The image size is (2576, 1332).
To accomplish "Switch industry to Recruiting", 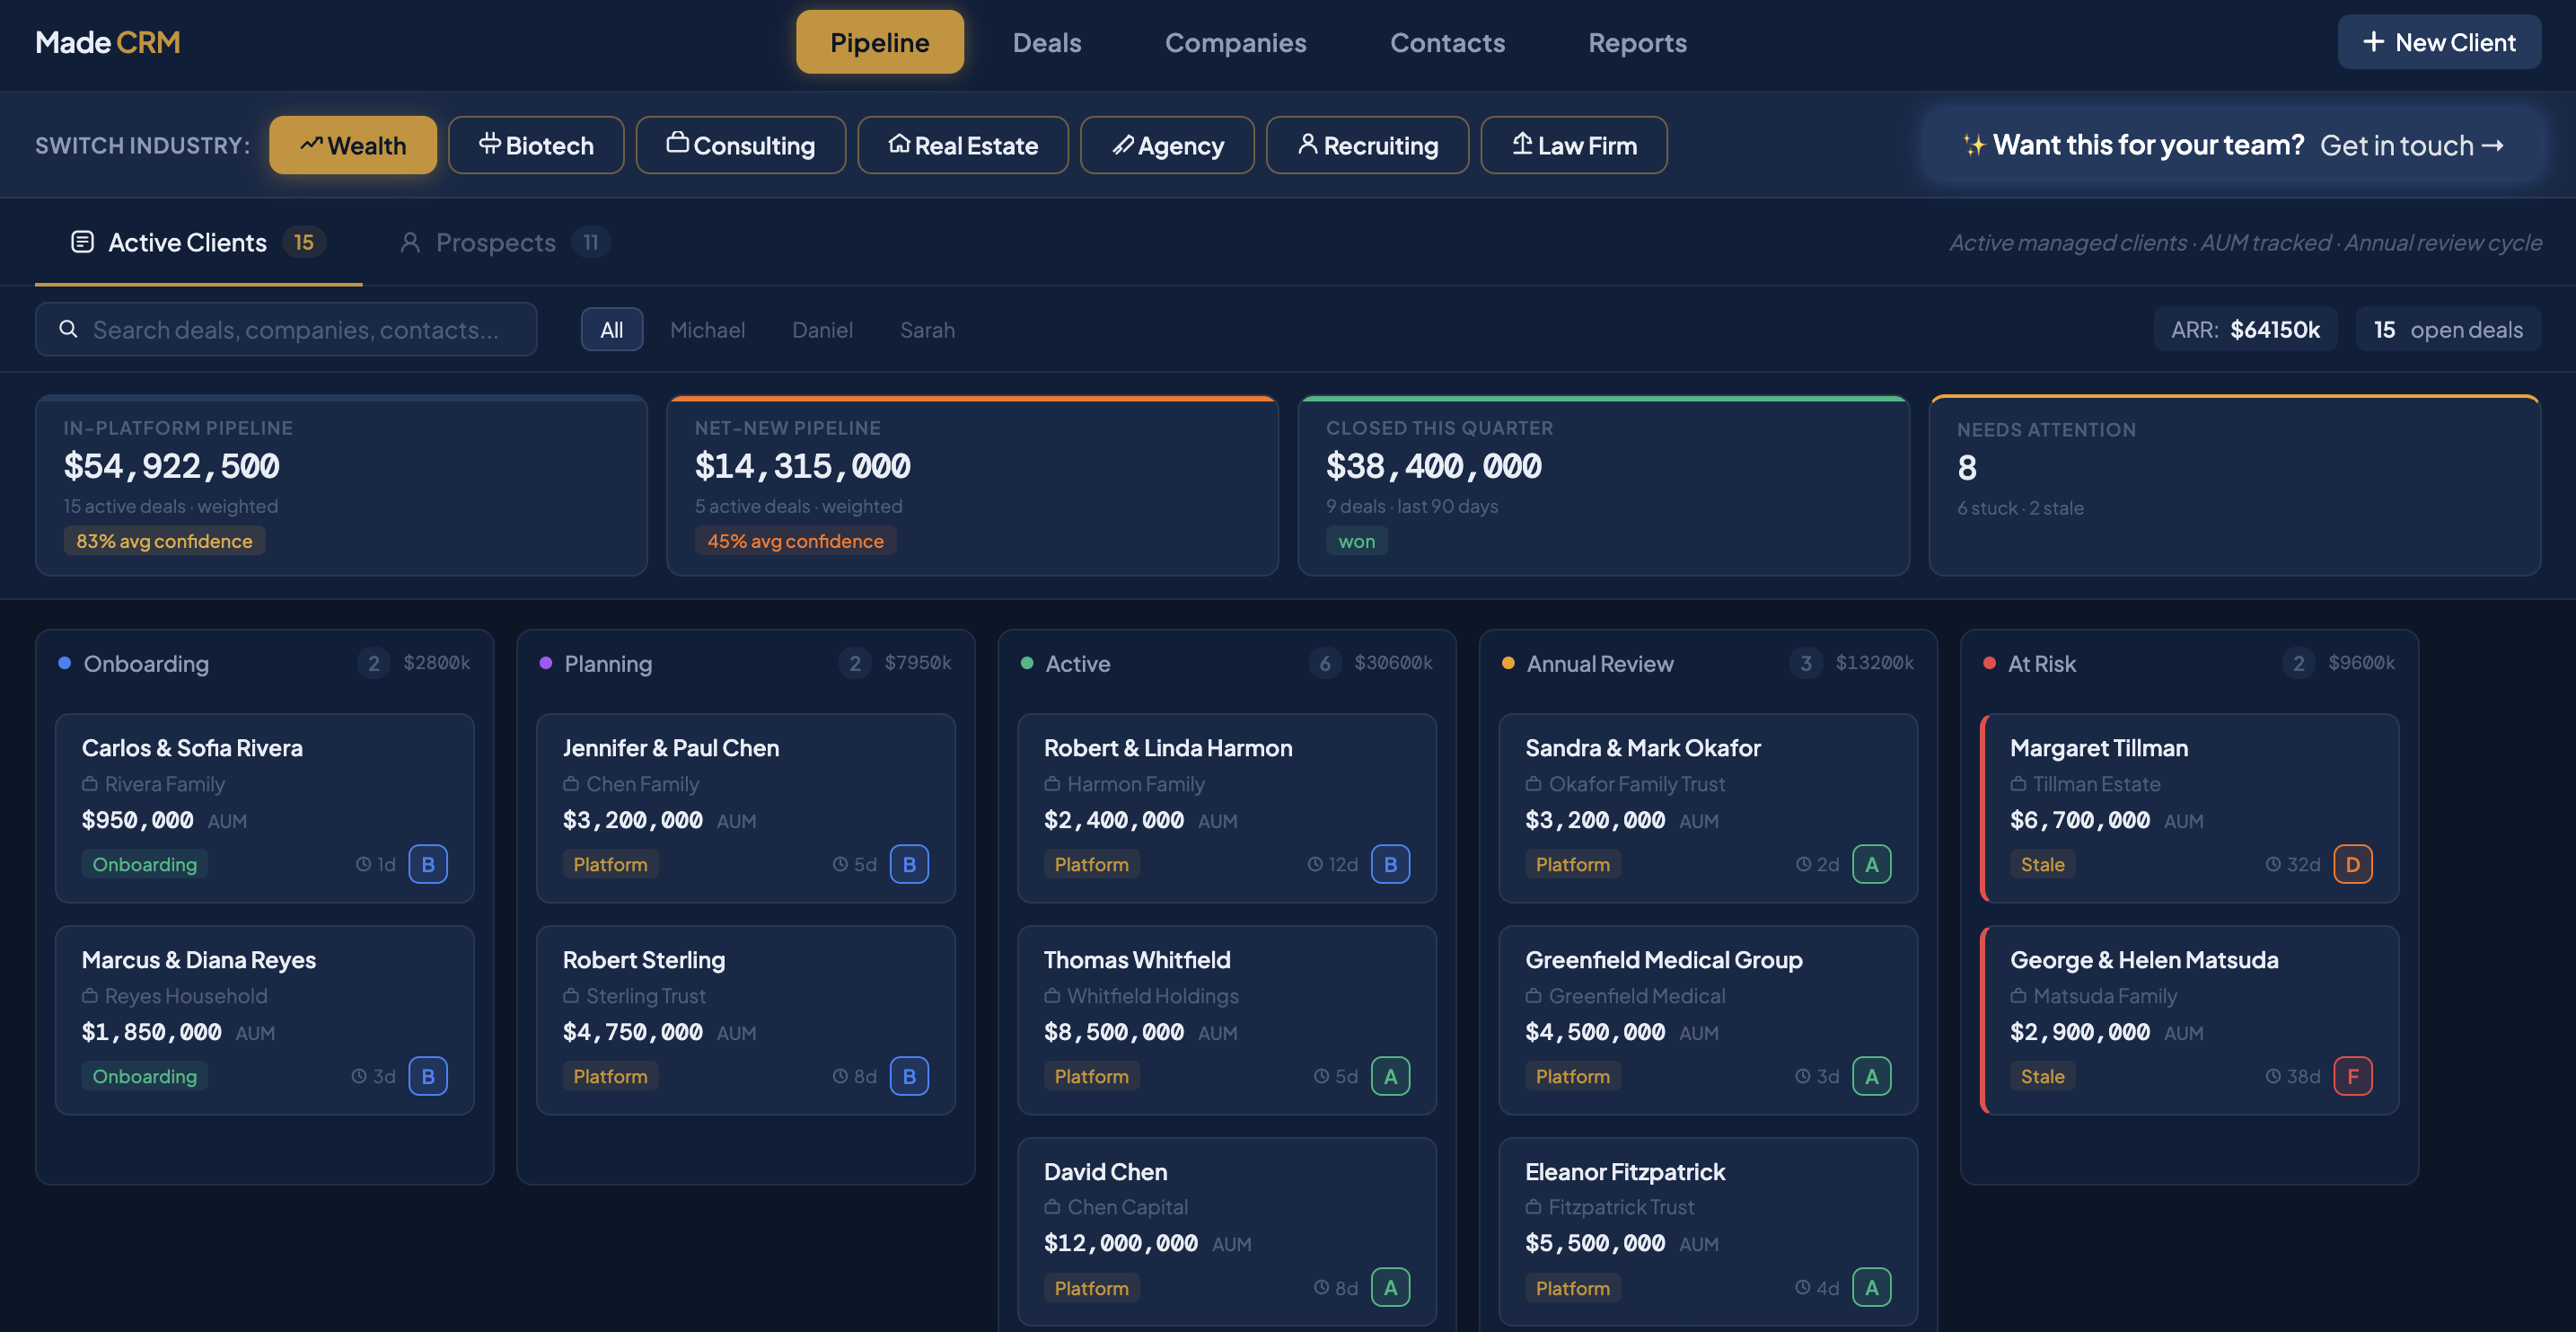I will point(1367,145).
